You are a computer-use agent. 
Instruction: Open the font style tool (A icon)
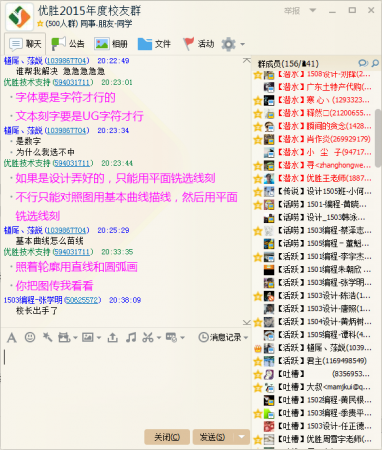coord(12,338)
